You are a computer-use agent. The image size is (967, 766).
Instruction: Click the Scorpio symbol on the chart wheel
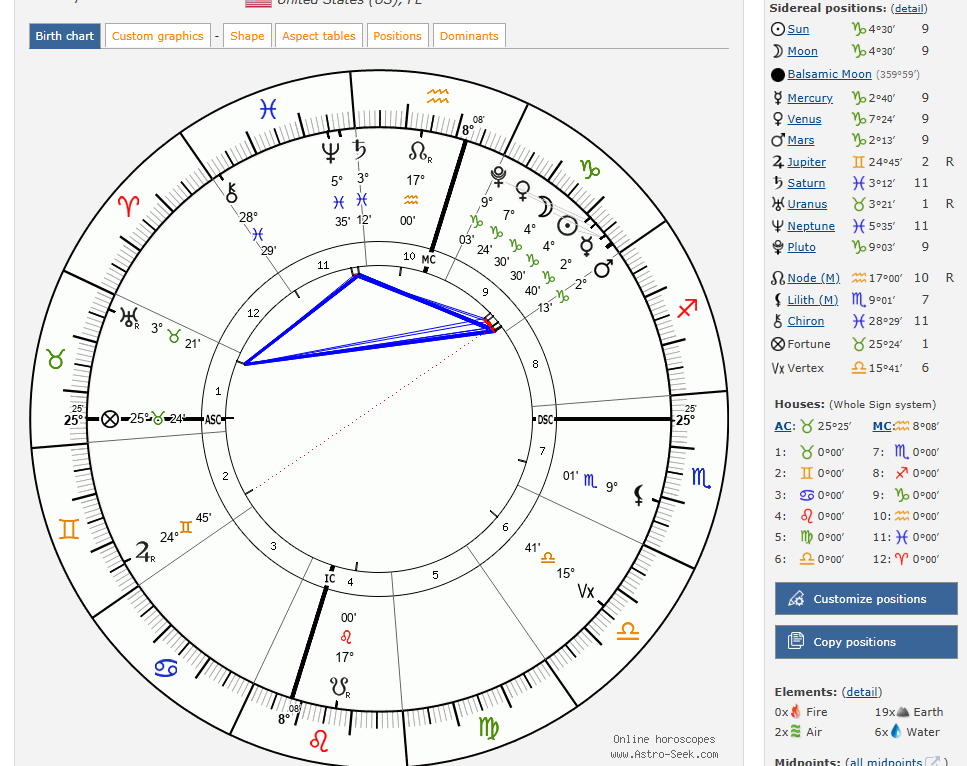click(x=702, y=478)
